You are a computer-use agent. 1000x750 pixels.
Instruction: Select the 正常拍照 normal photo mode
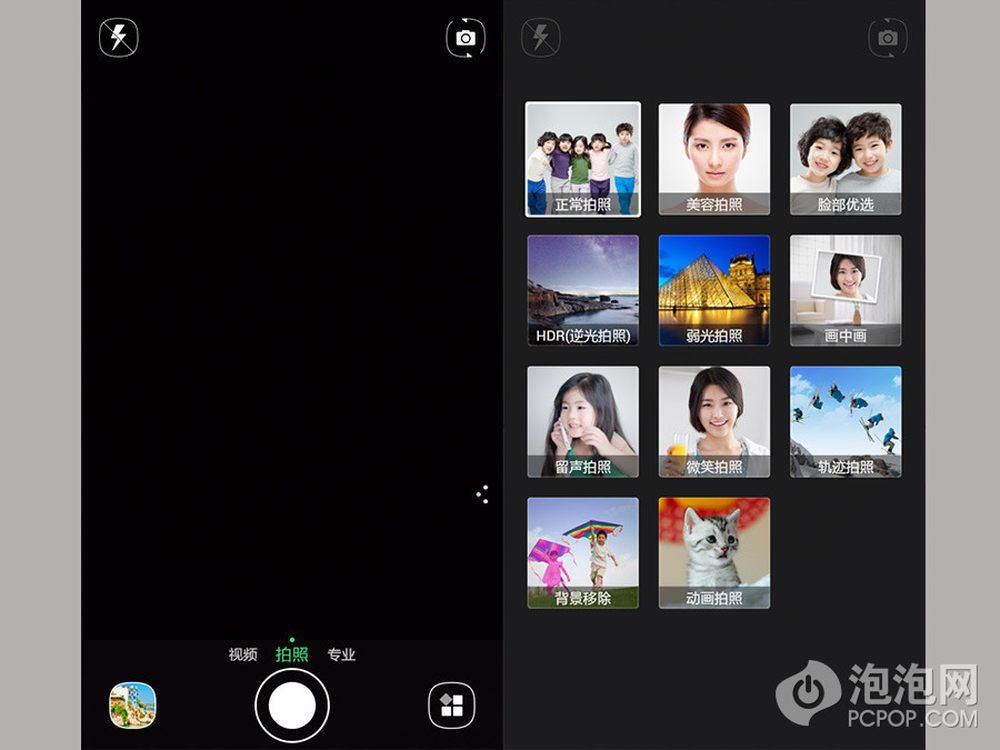click(583, 159)
